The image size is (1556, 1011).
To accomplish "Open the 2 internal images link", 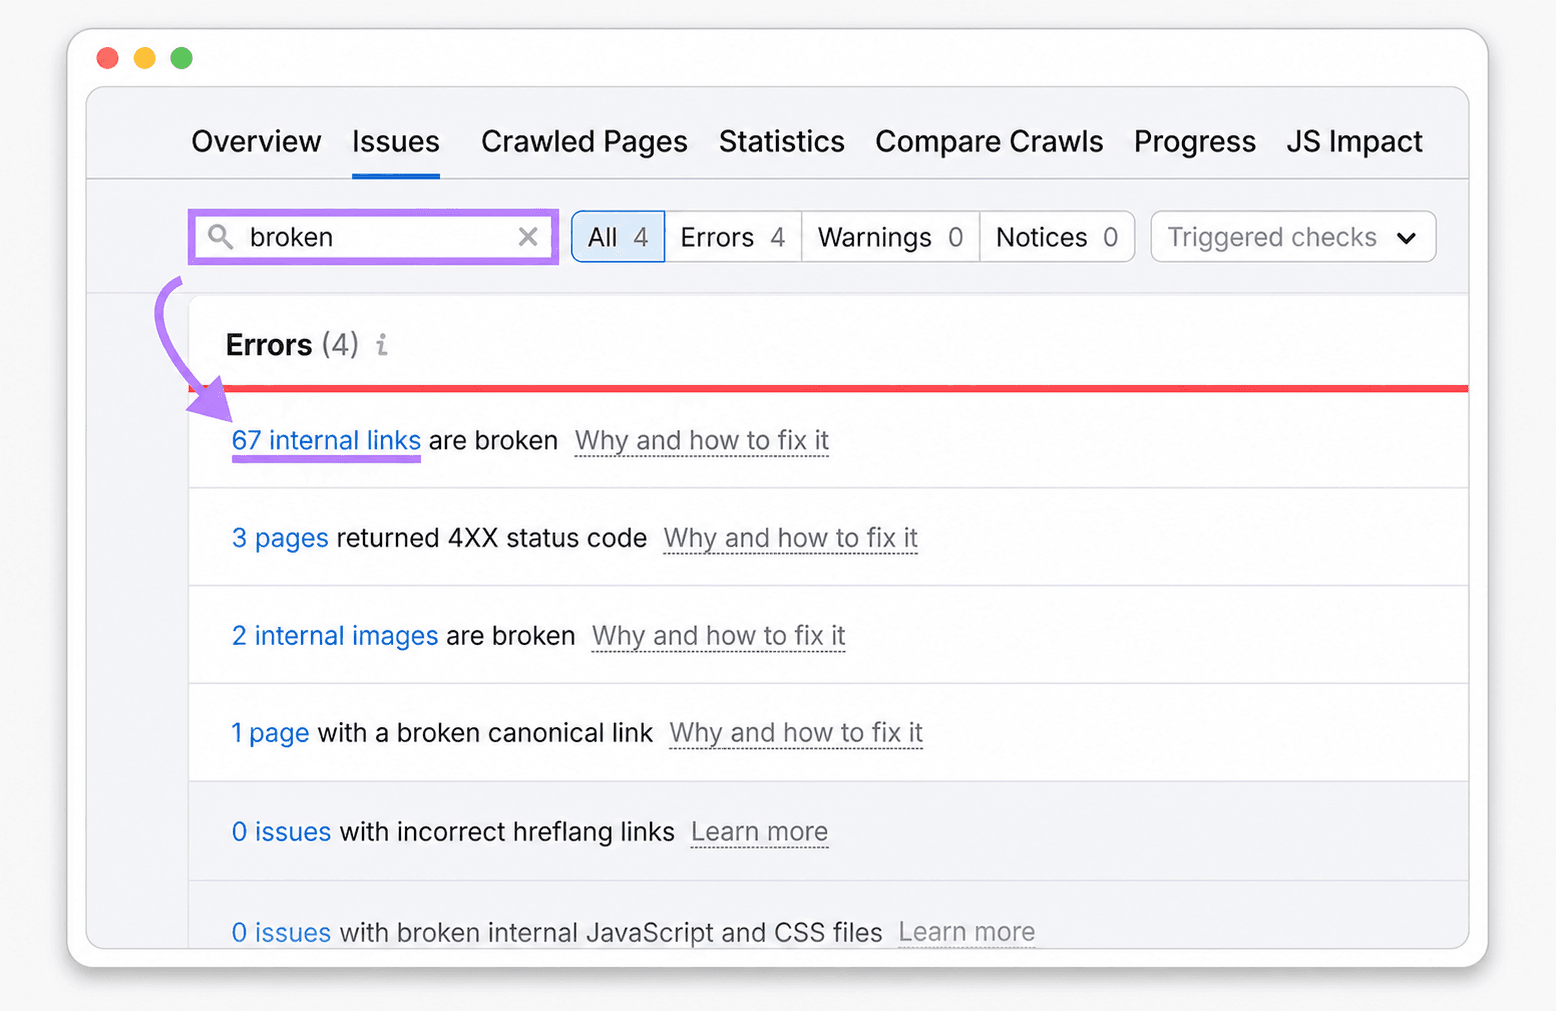I will [335, 636].
